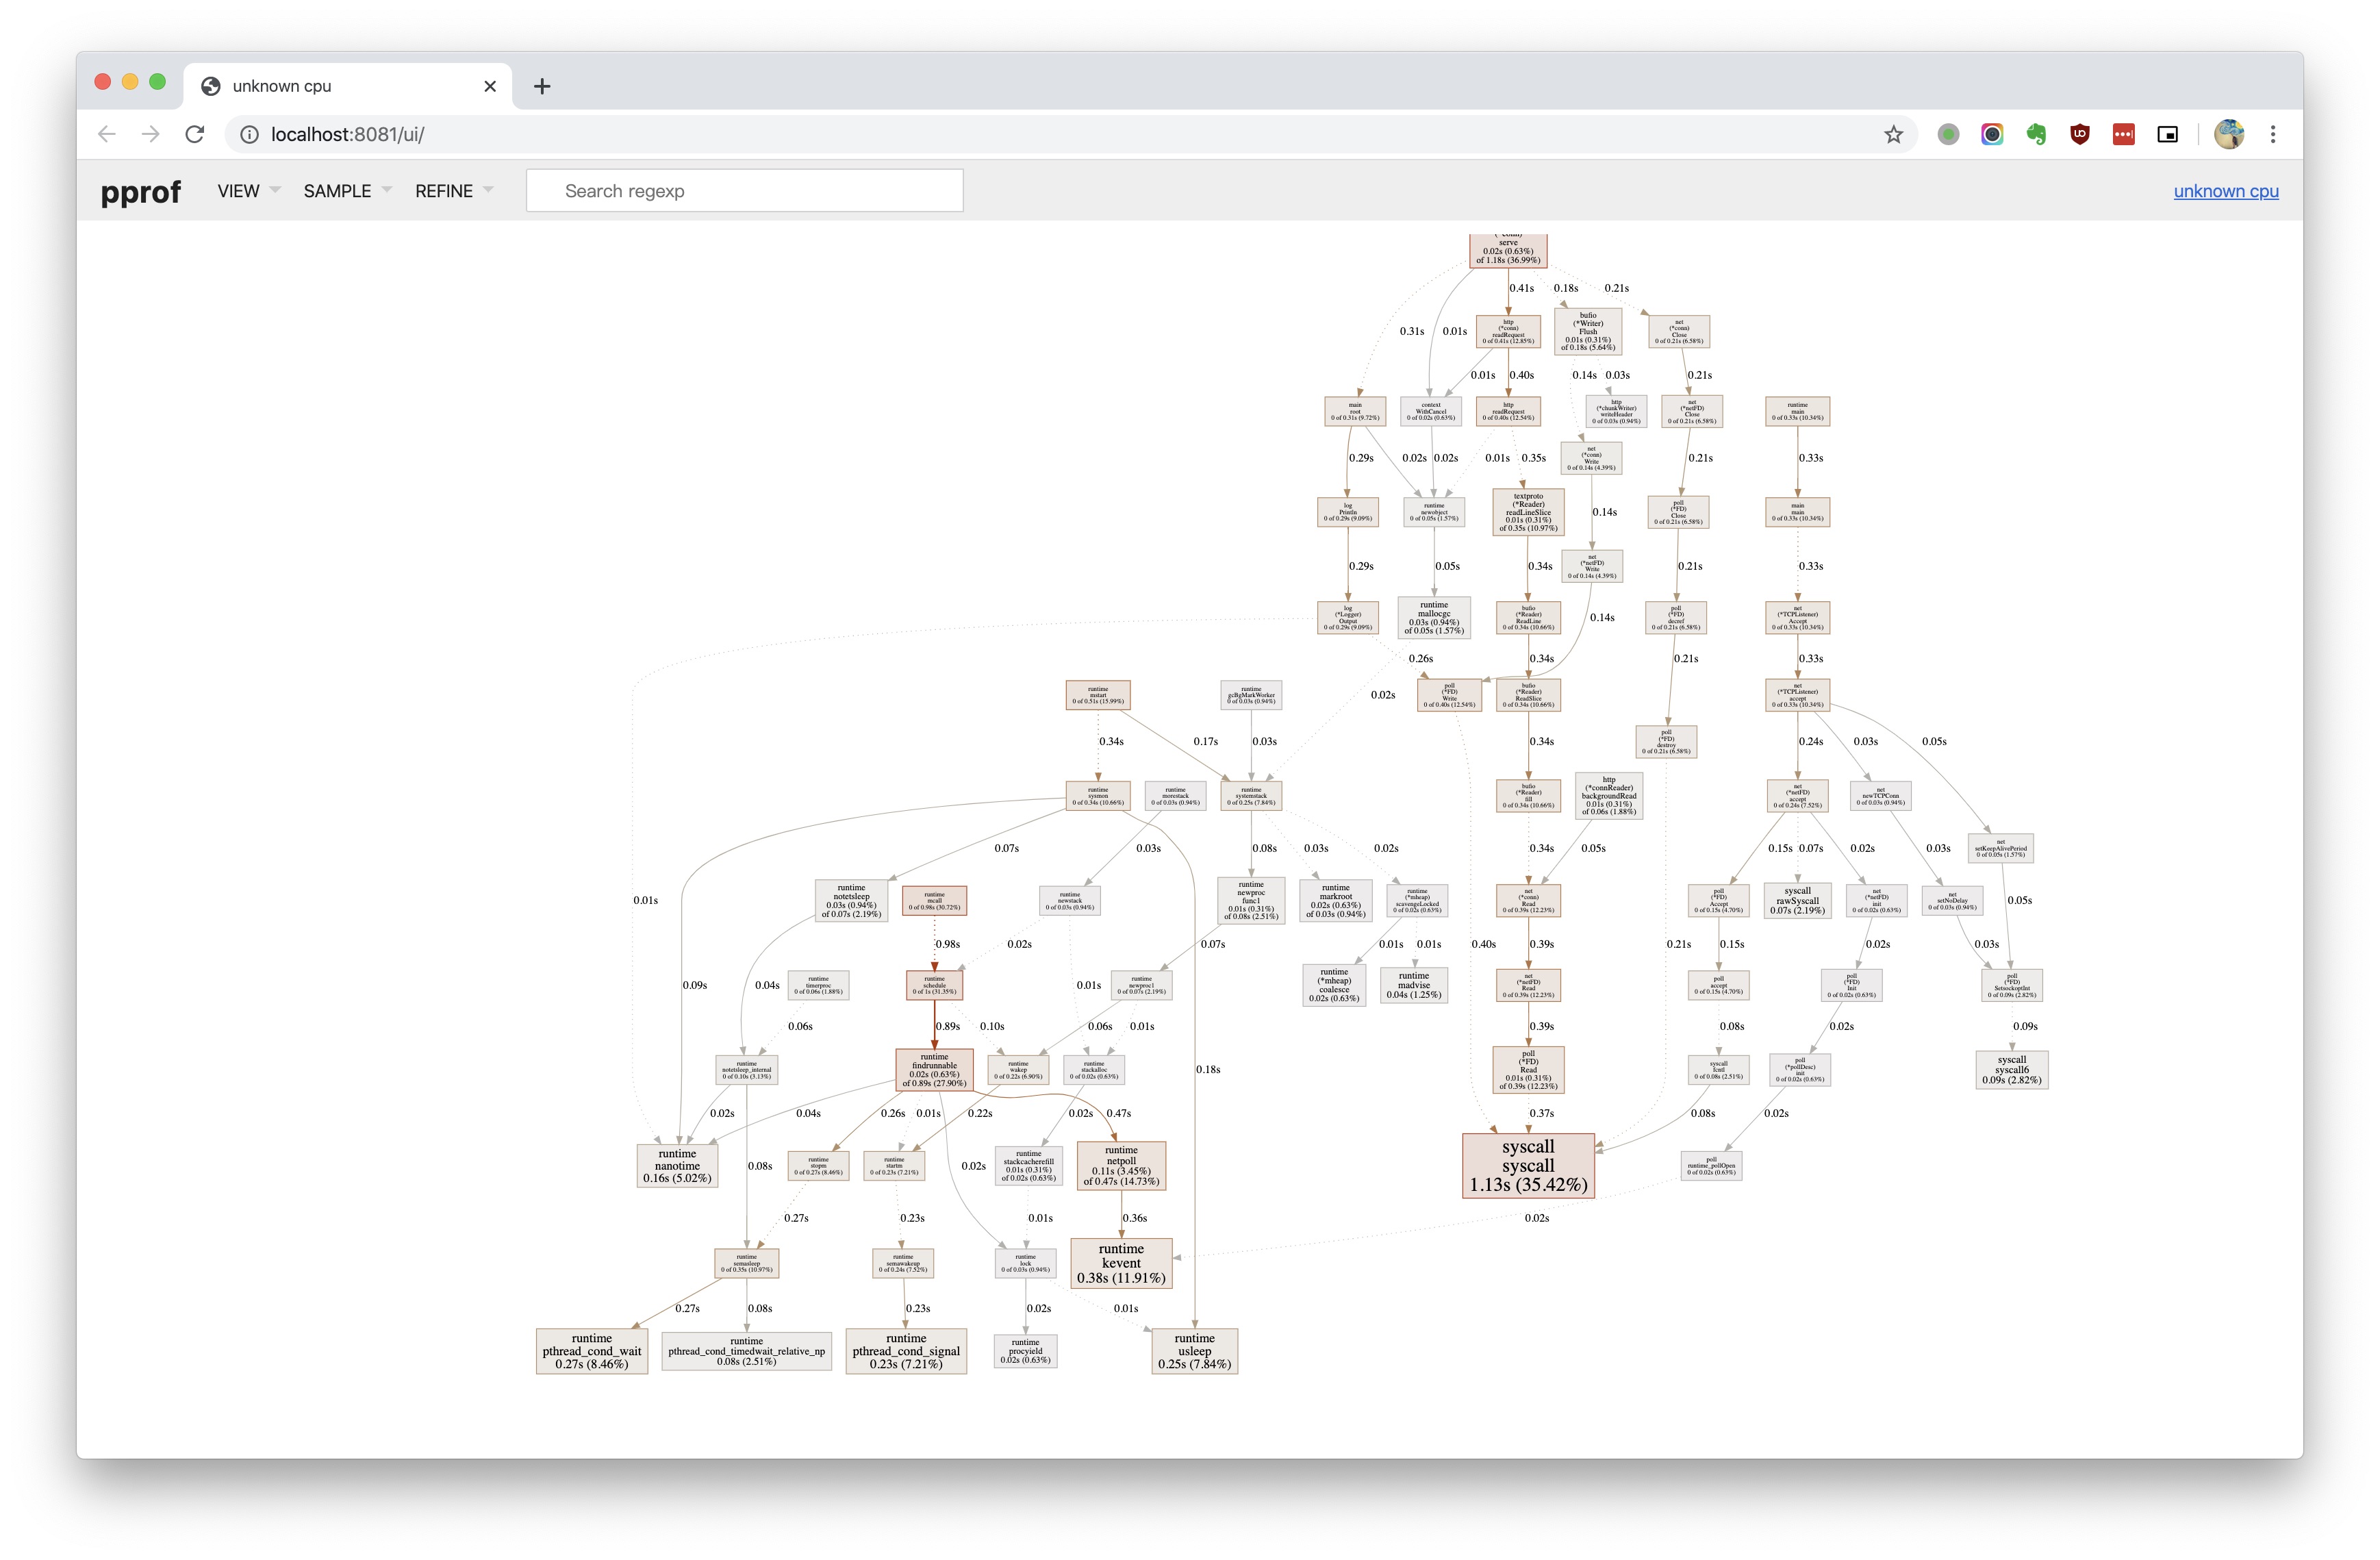This screenshot has width=2380, height=1560.
Task: Focus the Search regexp field
Action: (x=744, y=191)
